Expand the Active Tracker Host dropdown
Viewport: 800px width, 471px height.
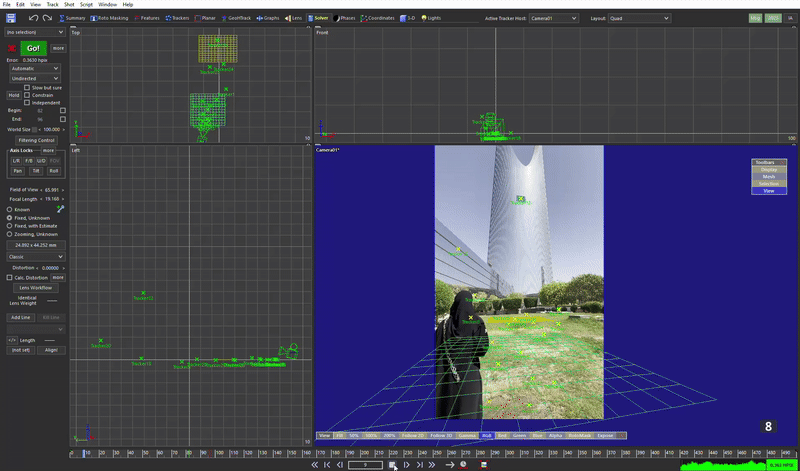click(x=554, y=18)
